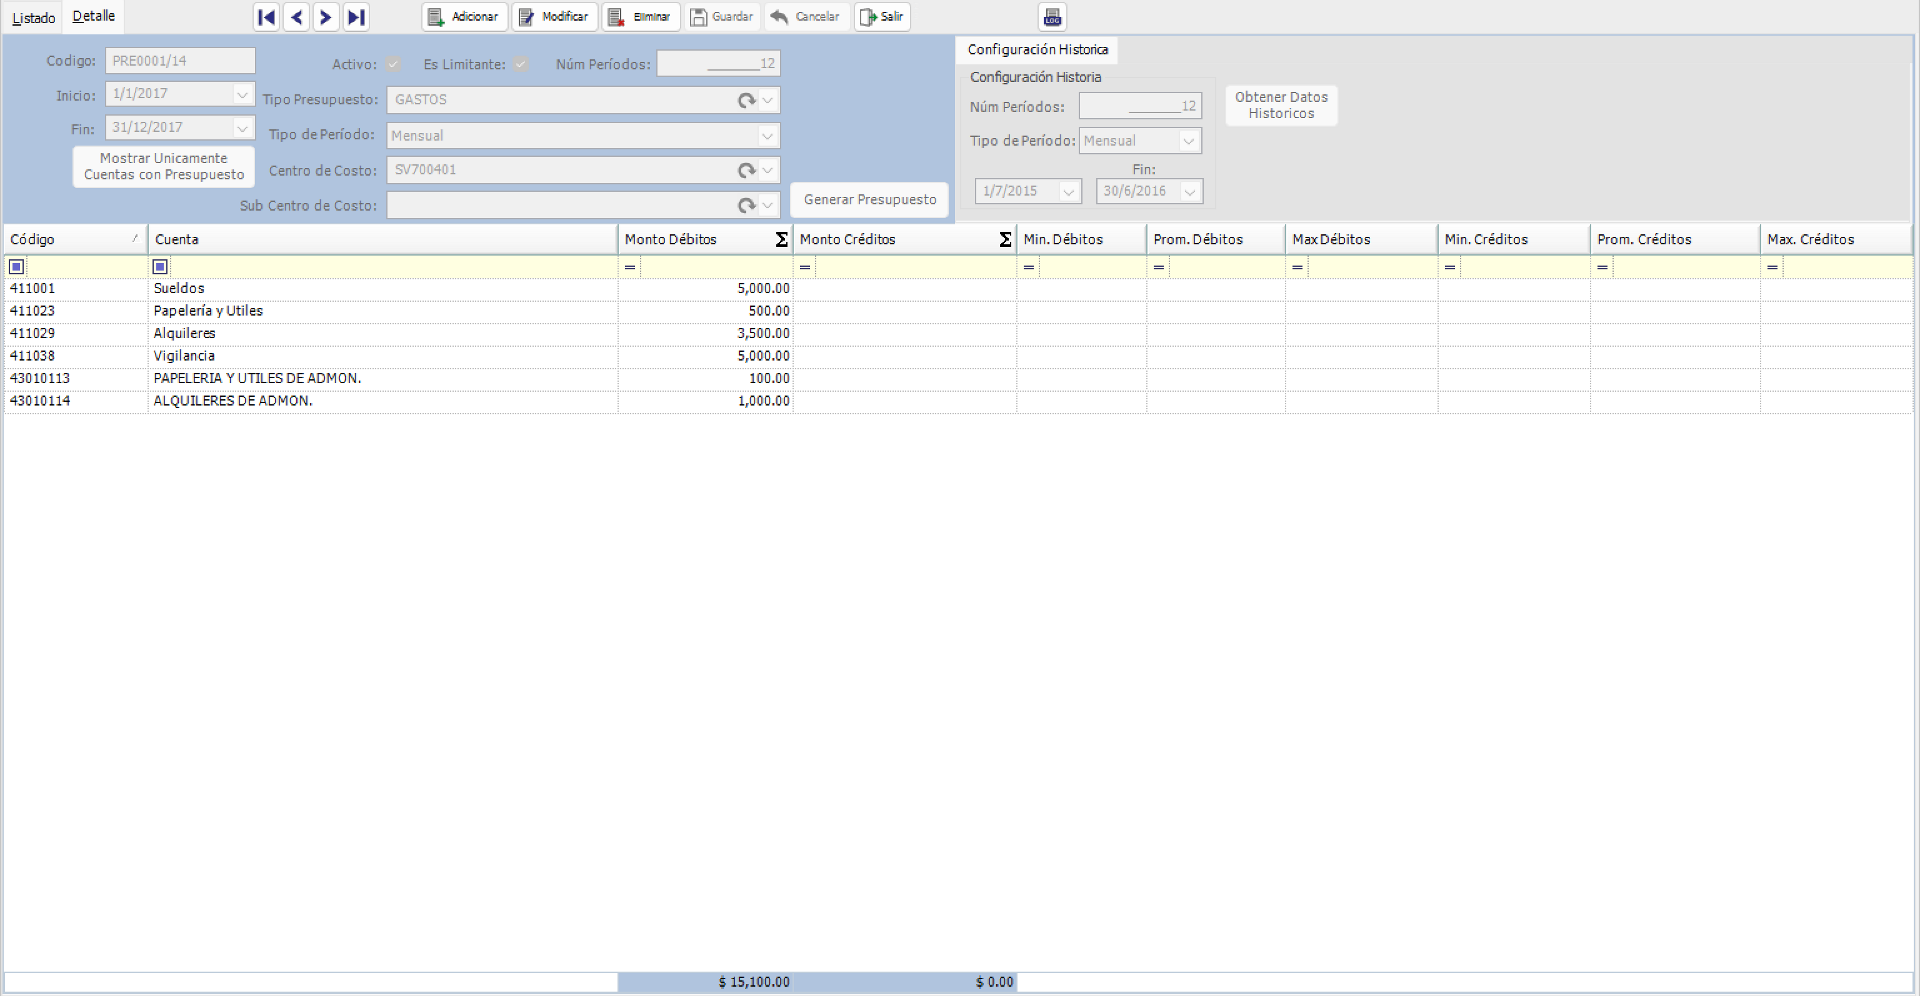Open the LOG viewer icon

pos(1052,16)
